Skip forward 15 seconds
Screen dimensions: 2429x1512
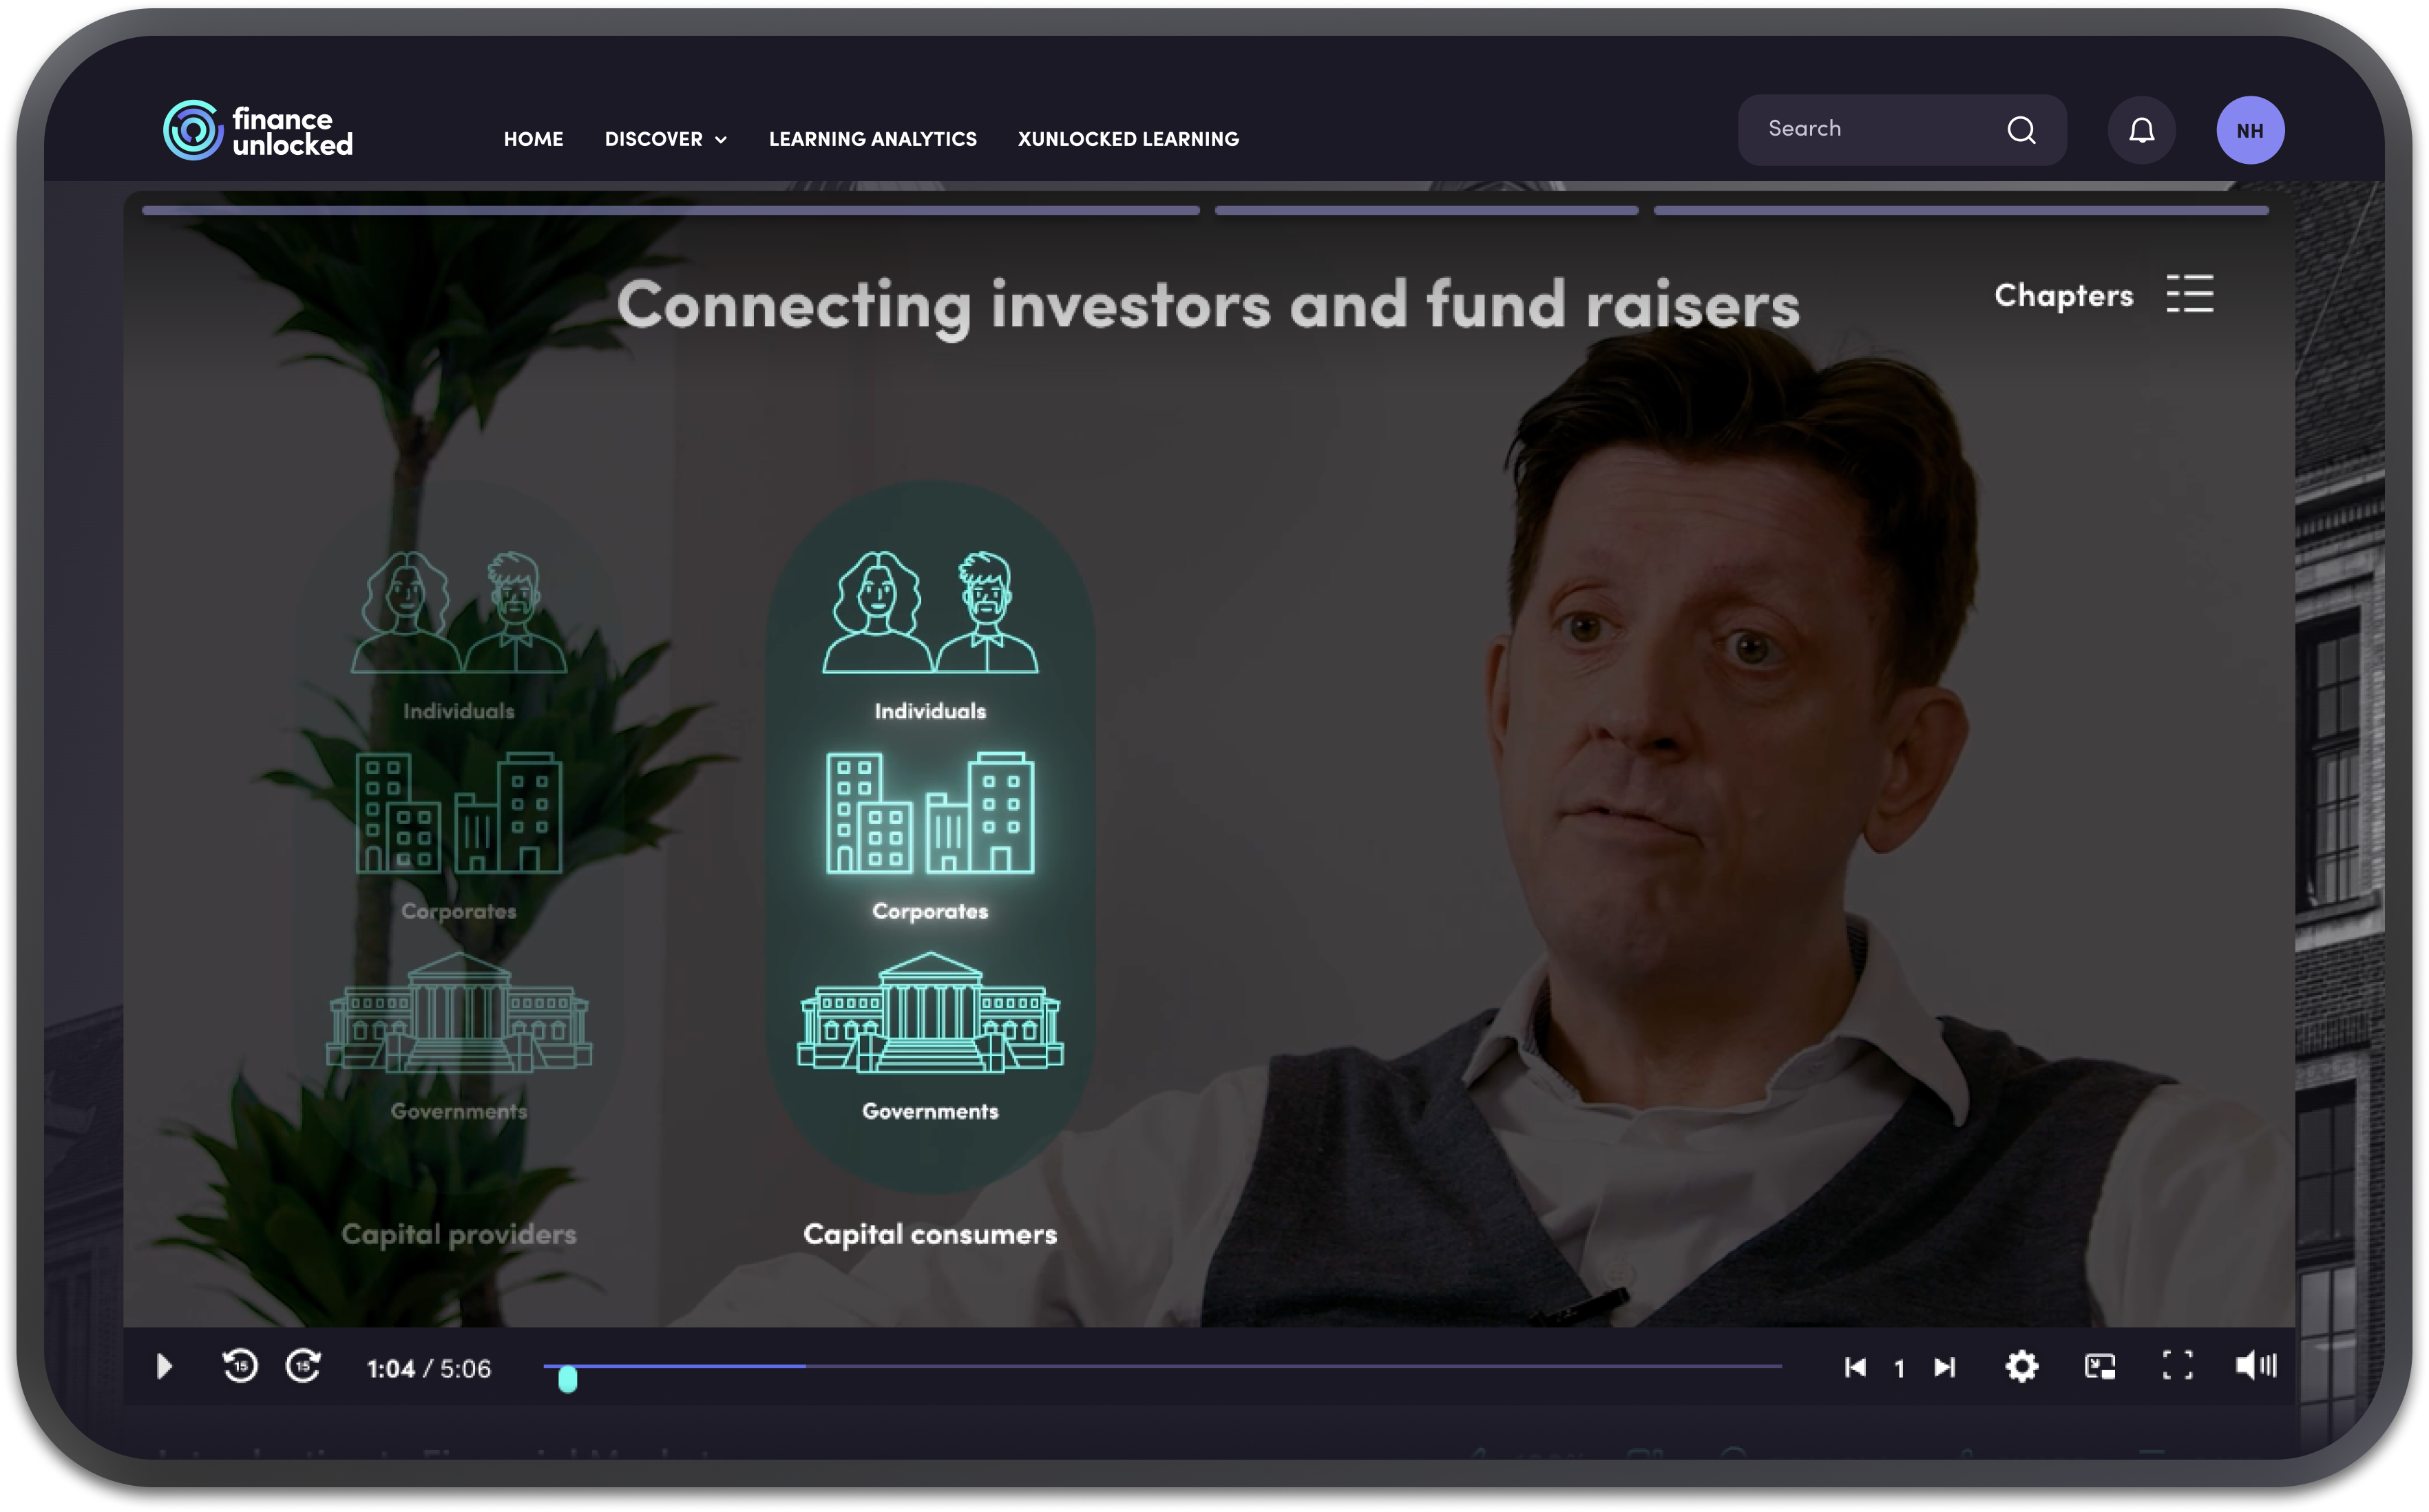click(303, 1365)
